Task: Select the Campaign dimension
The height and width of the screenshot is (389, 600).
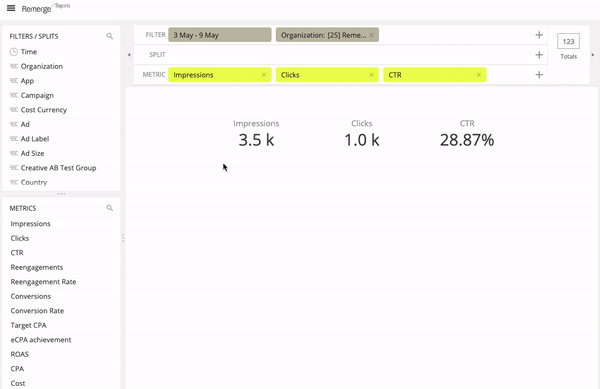Action: click(37, 95)
